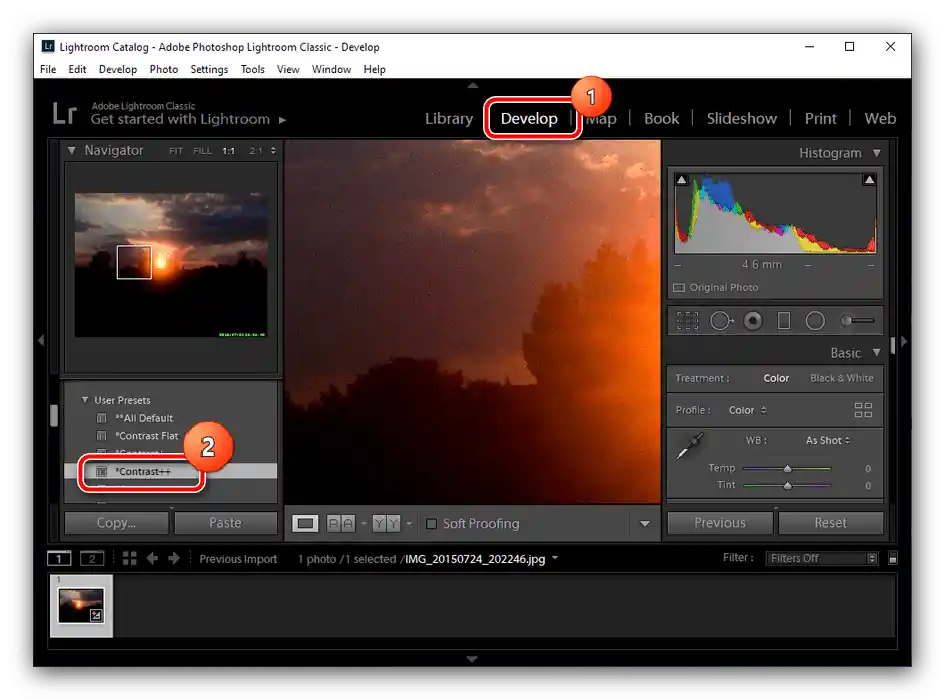Switch to Before/After left-right view
This screenshot has height=700, width=945.
pyautogui.click(x=341, y=523)
